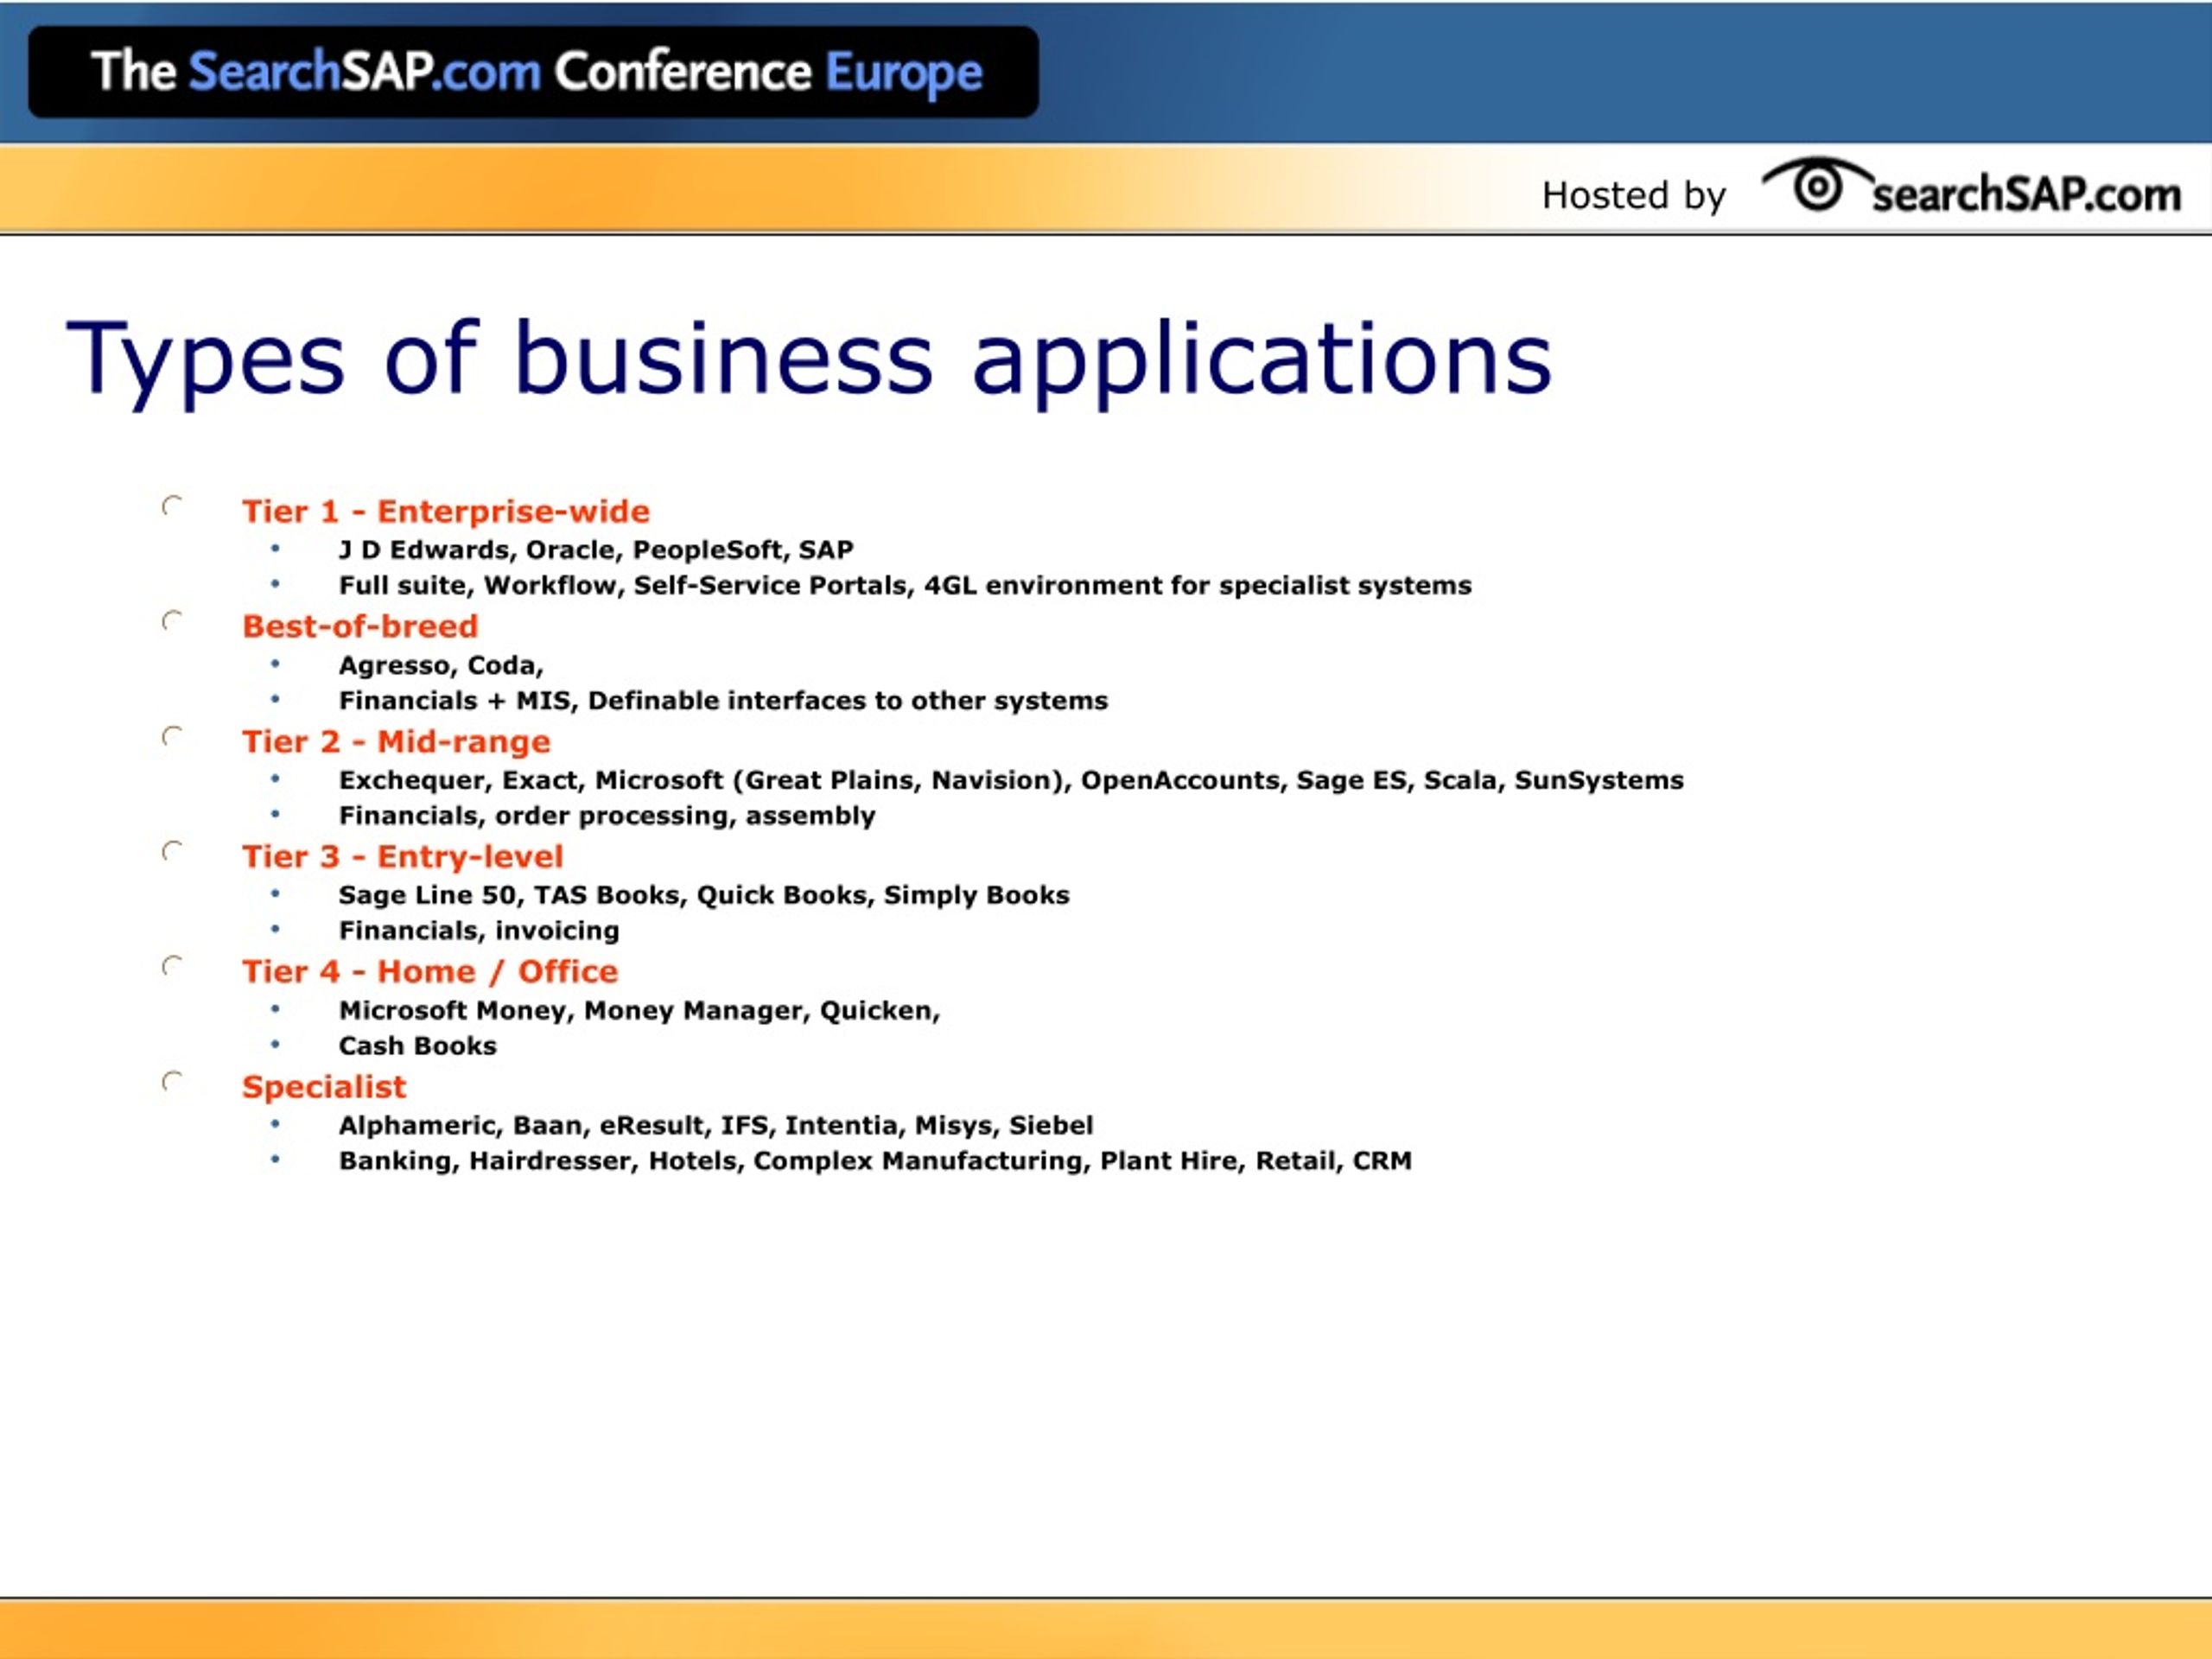Click the bullet marker beside Tier 2

tap(172, 737)
